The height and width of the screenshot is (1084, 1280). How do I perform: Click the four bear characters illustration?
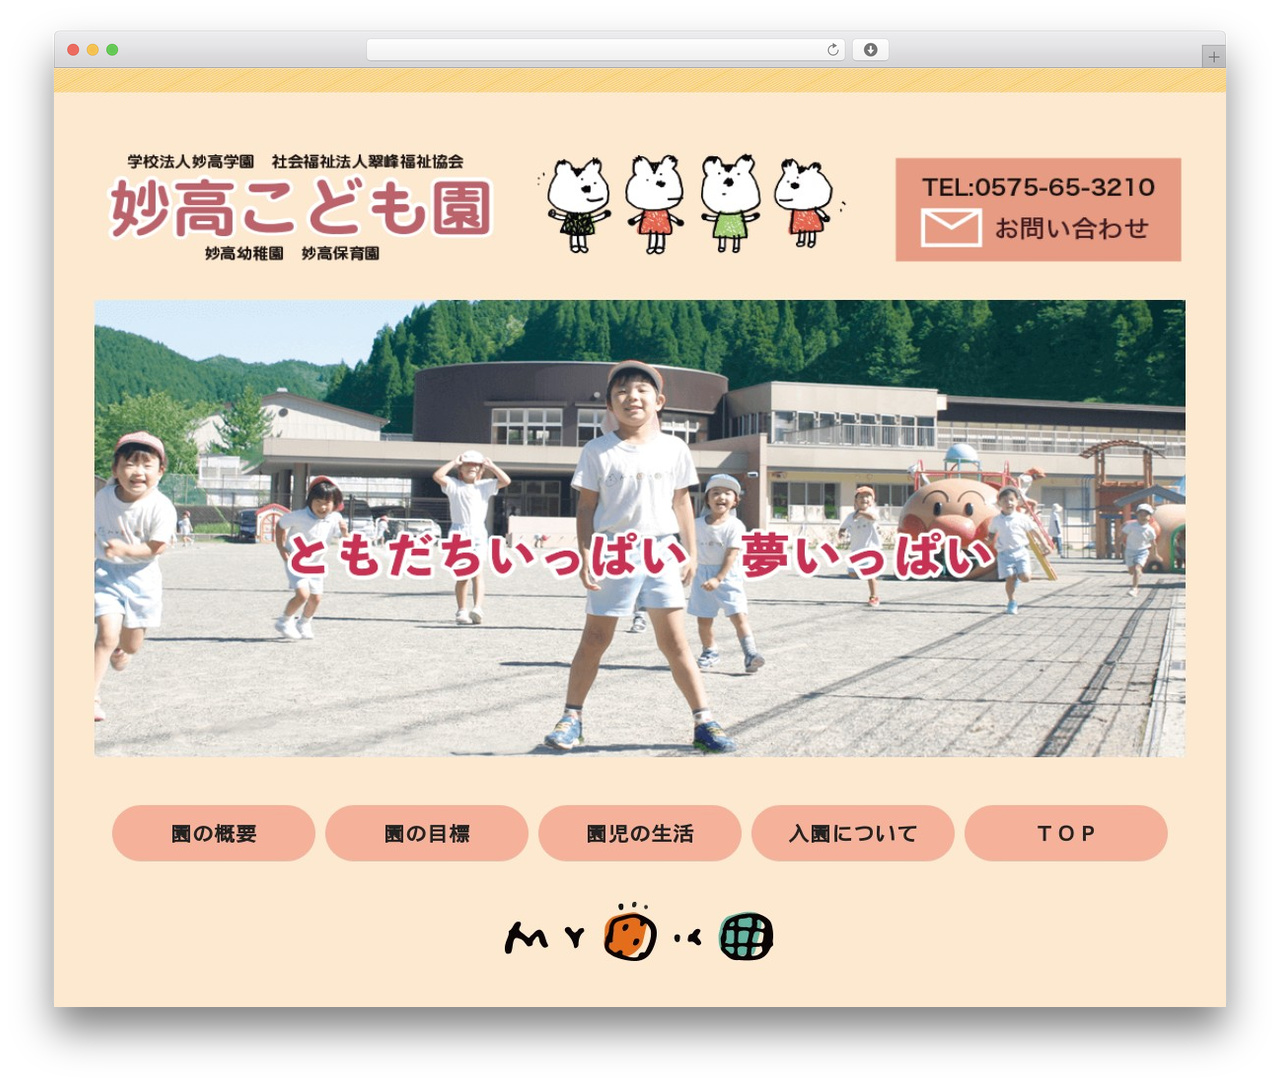tap(691, 204)
